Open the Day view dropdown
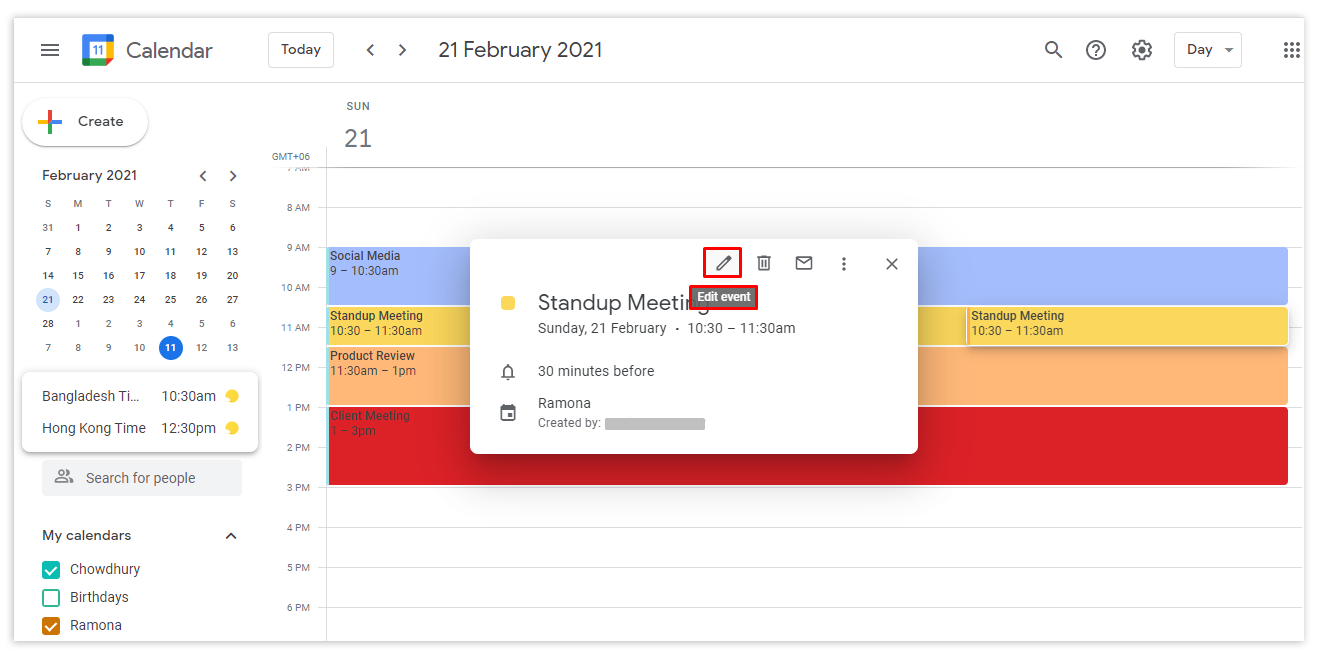The height and width of the screenshot is (658, 1318). coord(1207,50)
